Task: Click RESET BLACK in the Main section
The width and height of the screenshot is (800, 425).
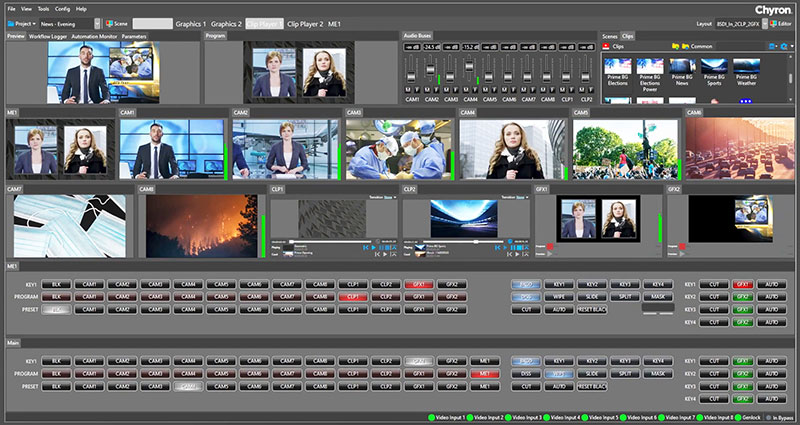Action: pyautogui.click(x=591, y=386)
